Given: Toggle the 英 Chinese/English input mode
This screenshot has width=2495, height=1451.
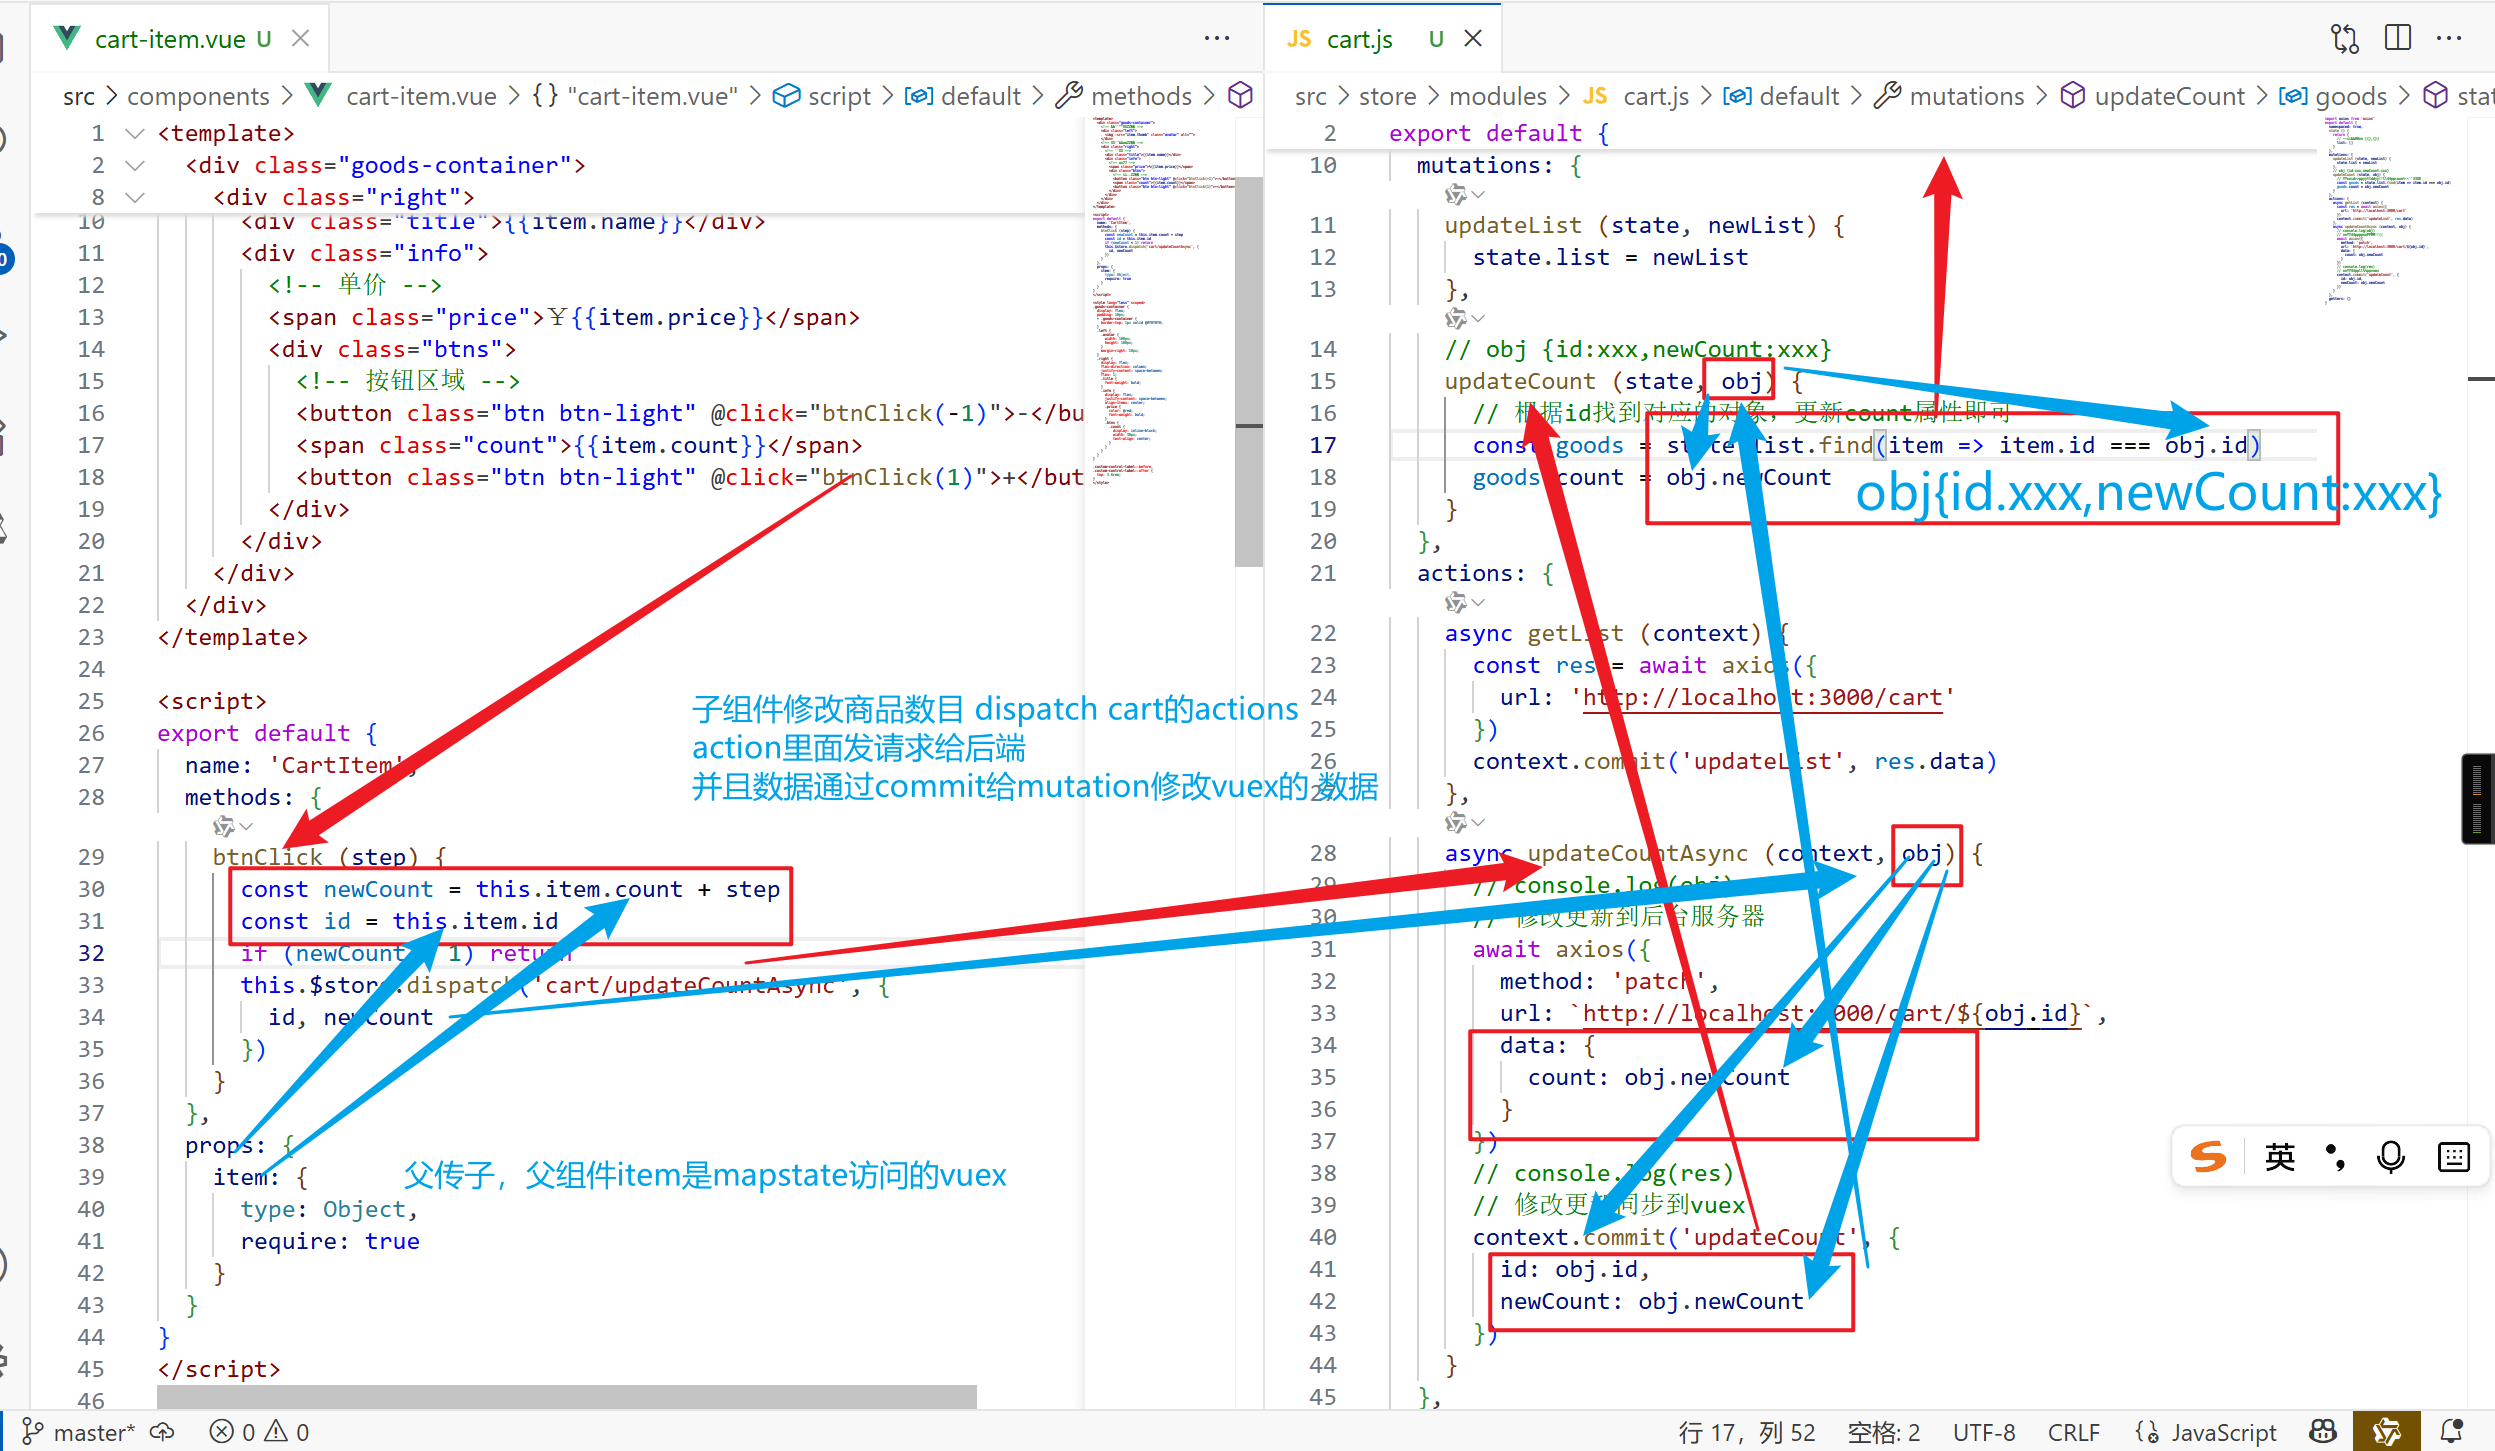Looking at the screenshot, I should pos(2279,1157).
